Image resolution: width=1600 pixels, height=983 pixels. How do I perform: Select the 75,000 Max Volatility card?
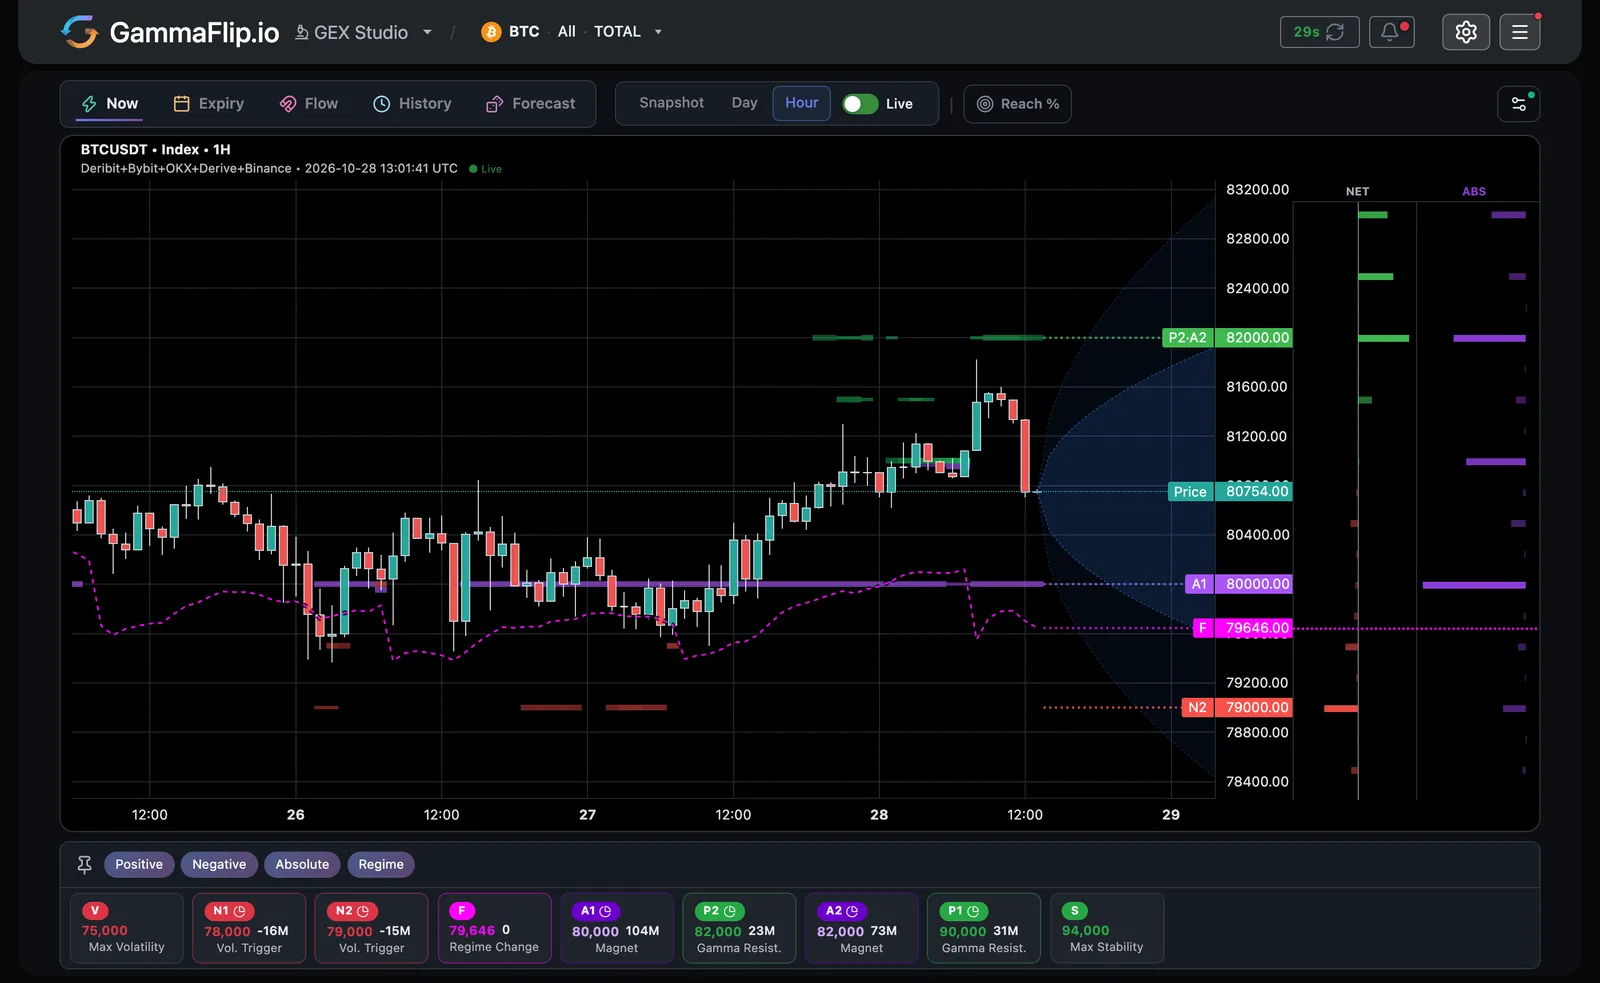[x=126, y=928]
